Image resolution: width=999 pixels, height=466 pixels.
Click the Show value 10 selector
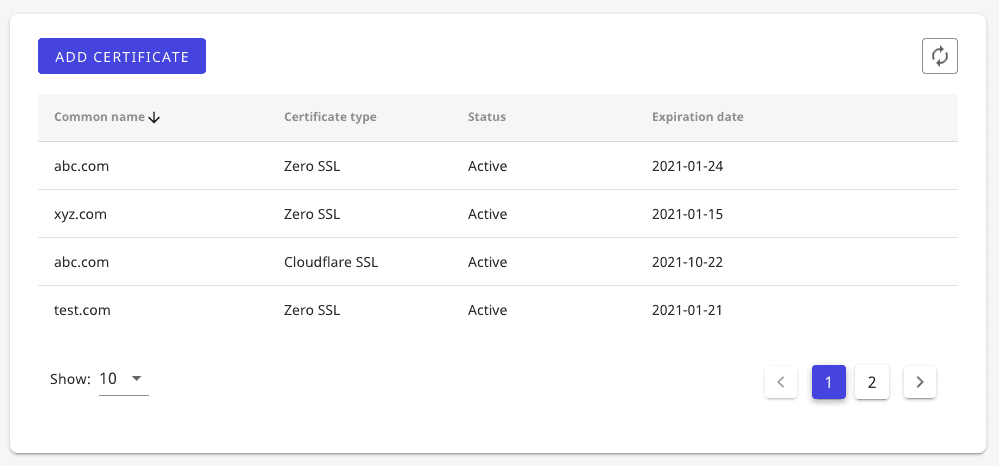[124, 379]
